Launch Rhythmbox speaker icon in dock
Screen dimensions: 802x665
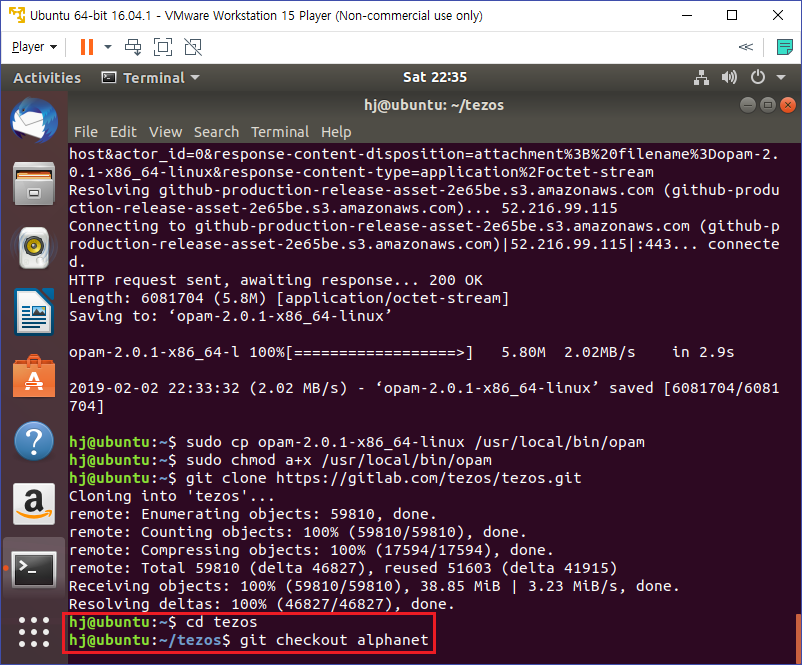click(34, 248)
